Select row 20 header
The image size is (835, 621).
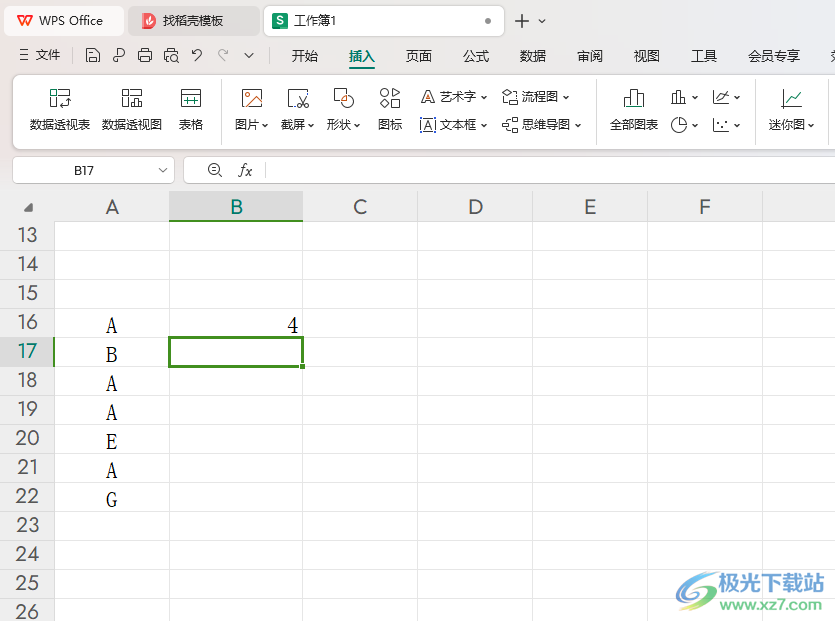(27, 439)
